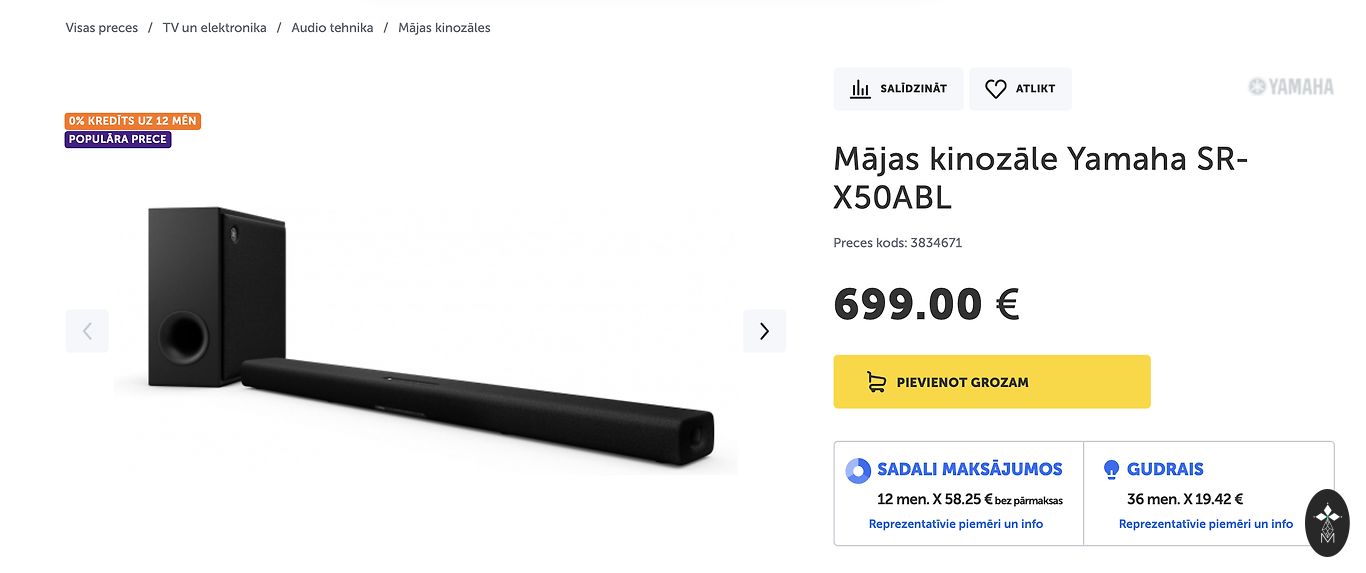Add product with Pievienot grozam button
The image size is (1366, 573).
[991, 382]
